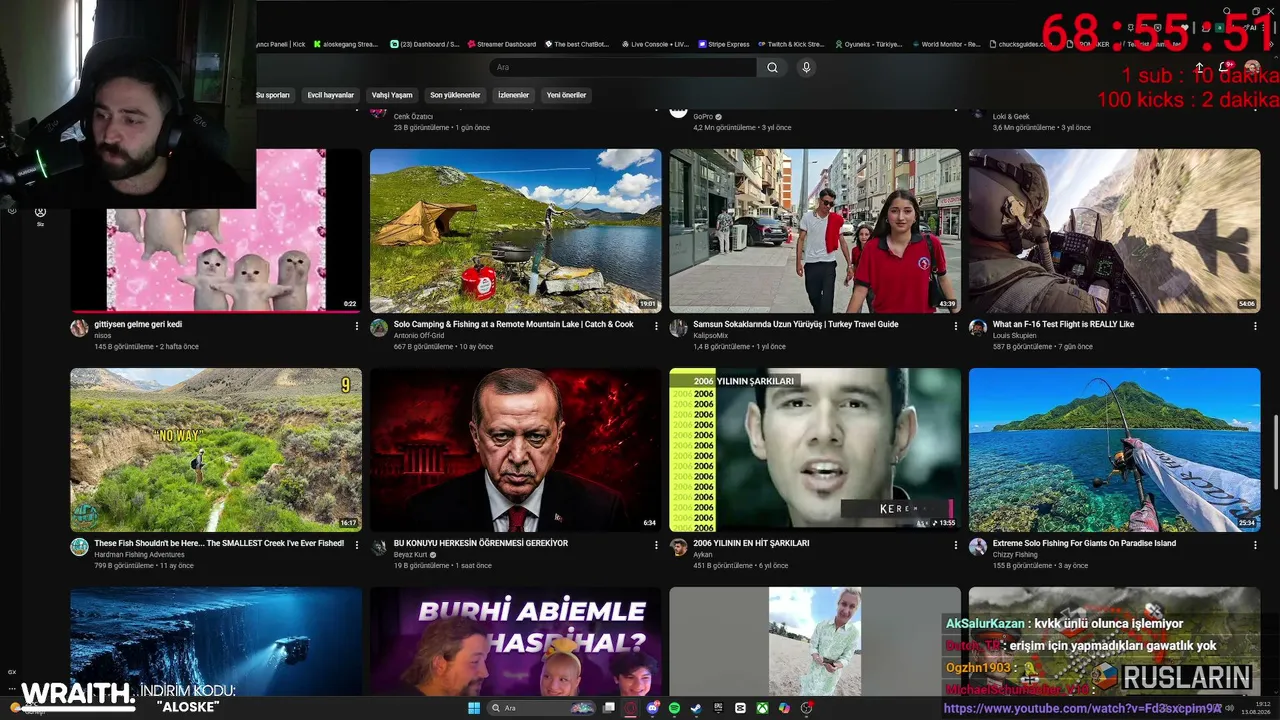Open Samsun Sokaklarında Uzun Yürüyüş title

click(x=795, y=324)
